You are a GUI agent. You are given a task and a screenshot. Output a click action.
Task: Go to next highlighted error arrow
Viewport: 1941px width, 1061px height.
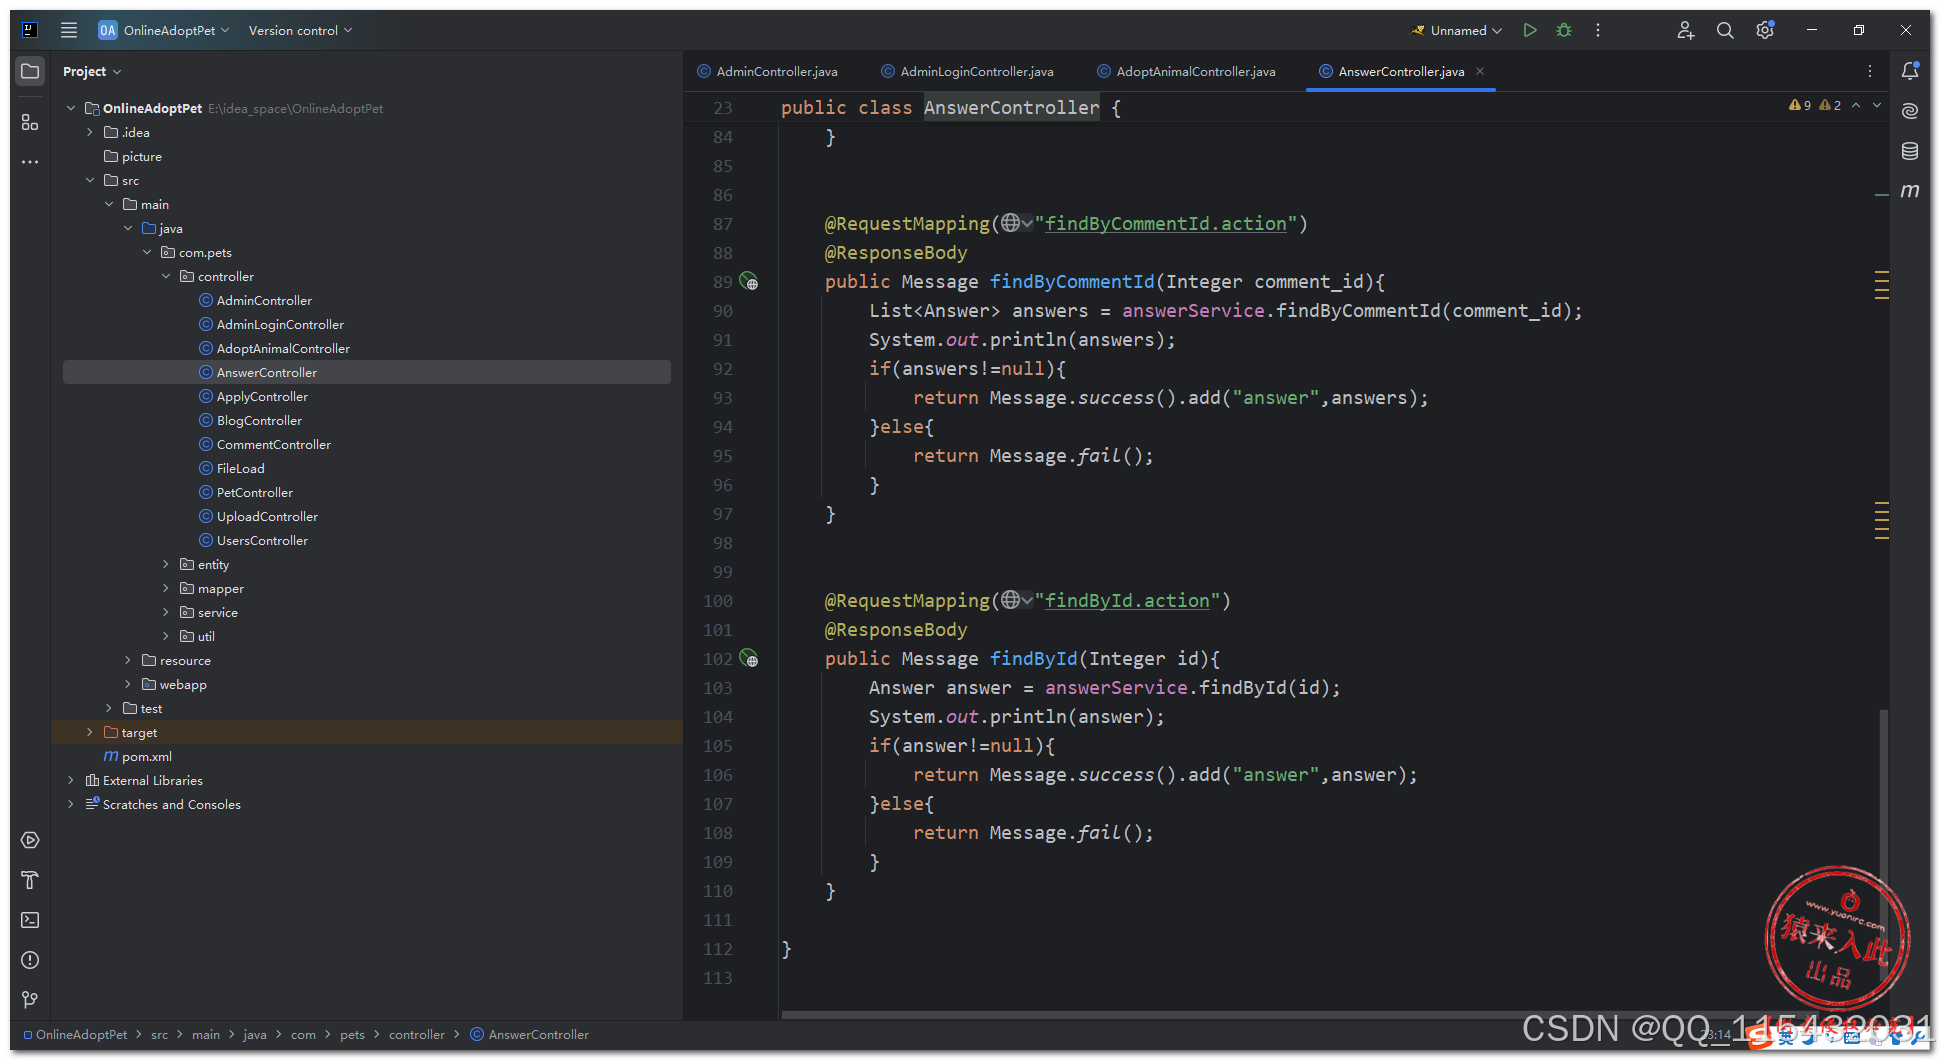[x=1877, y=105]
